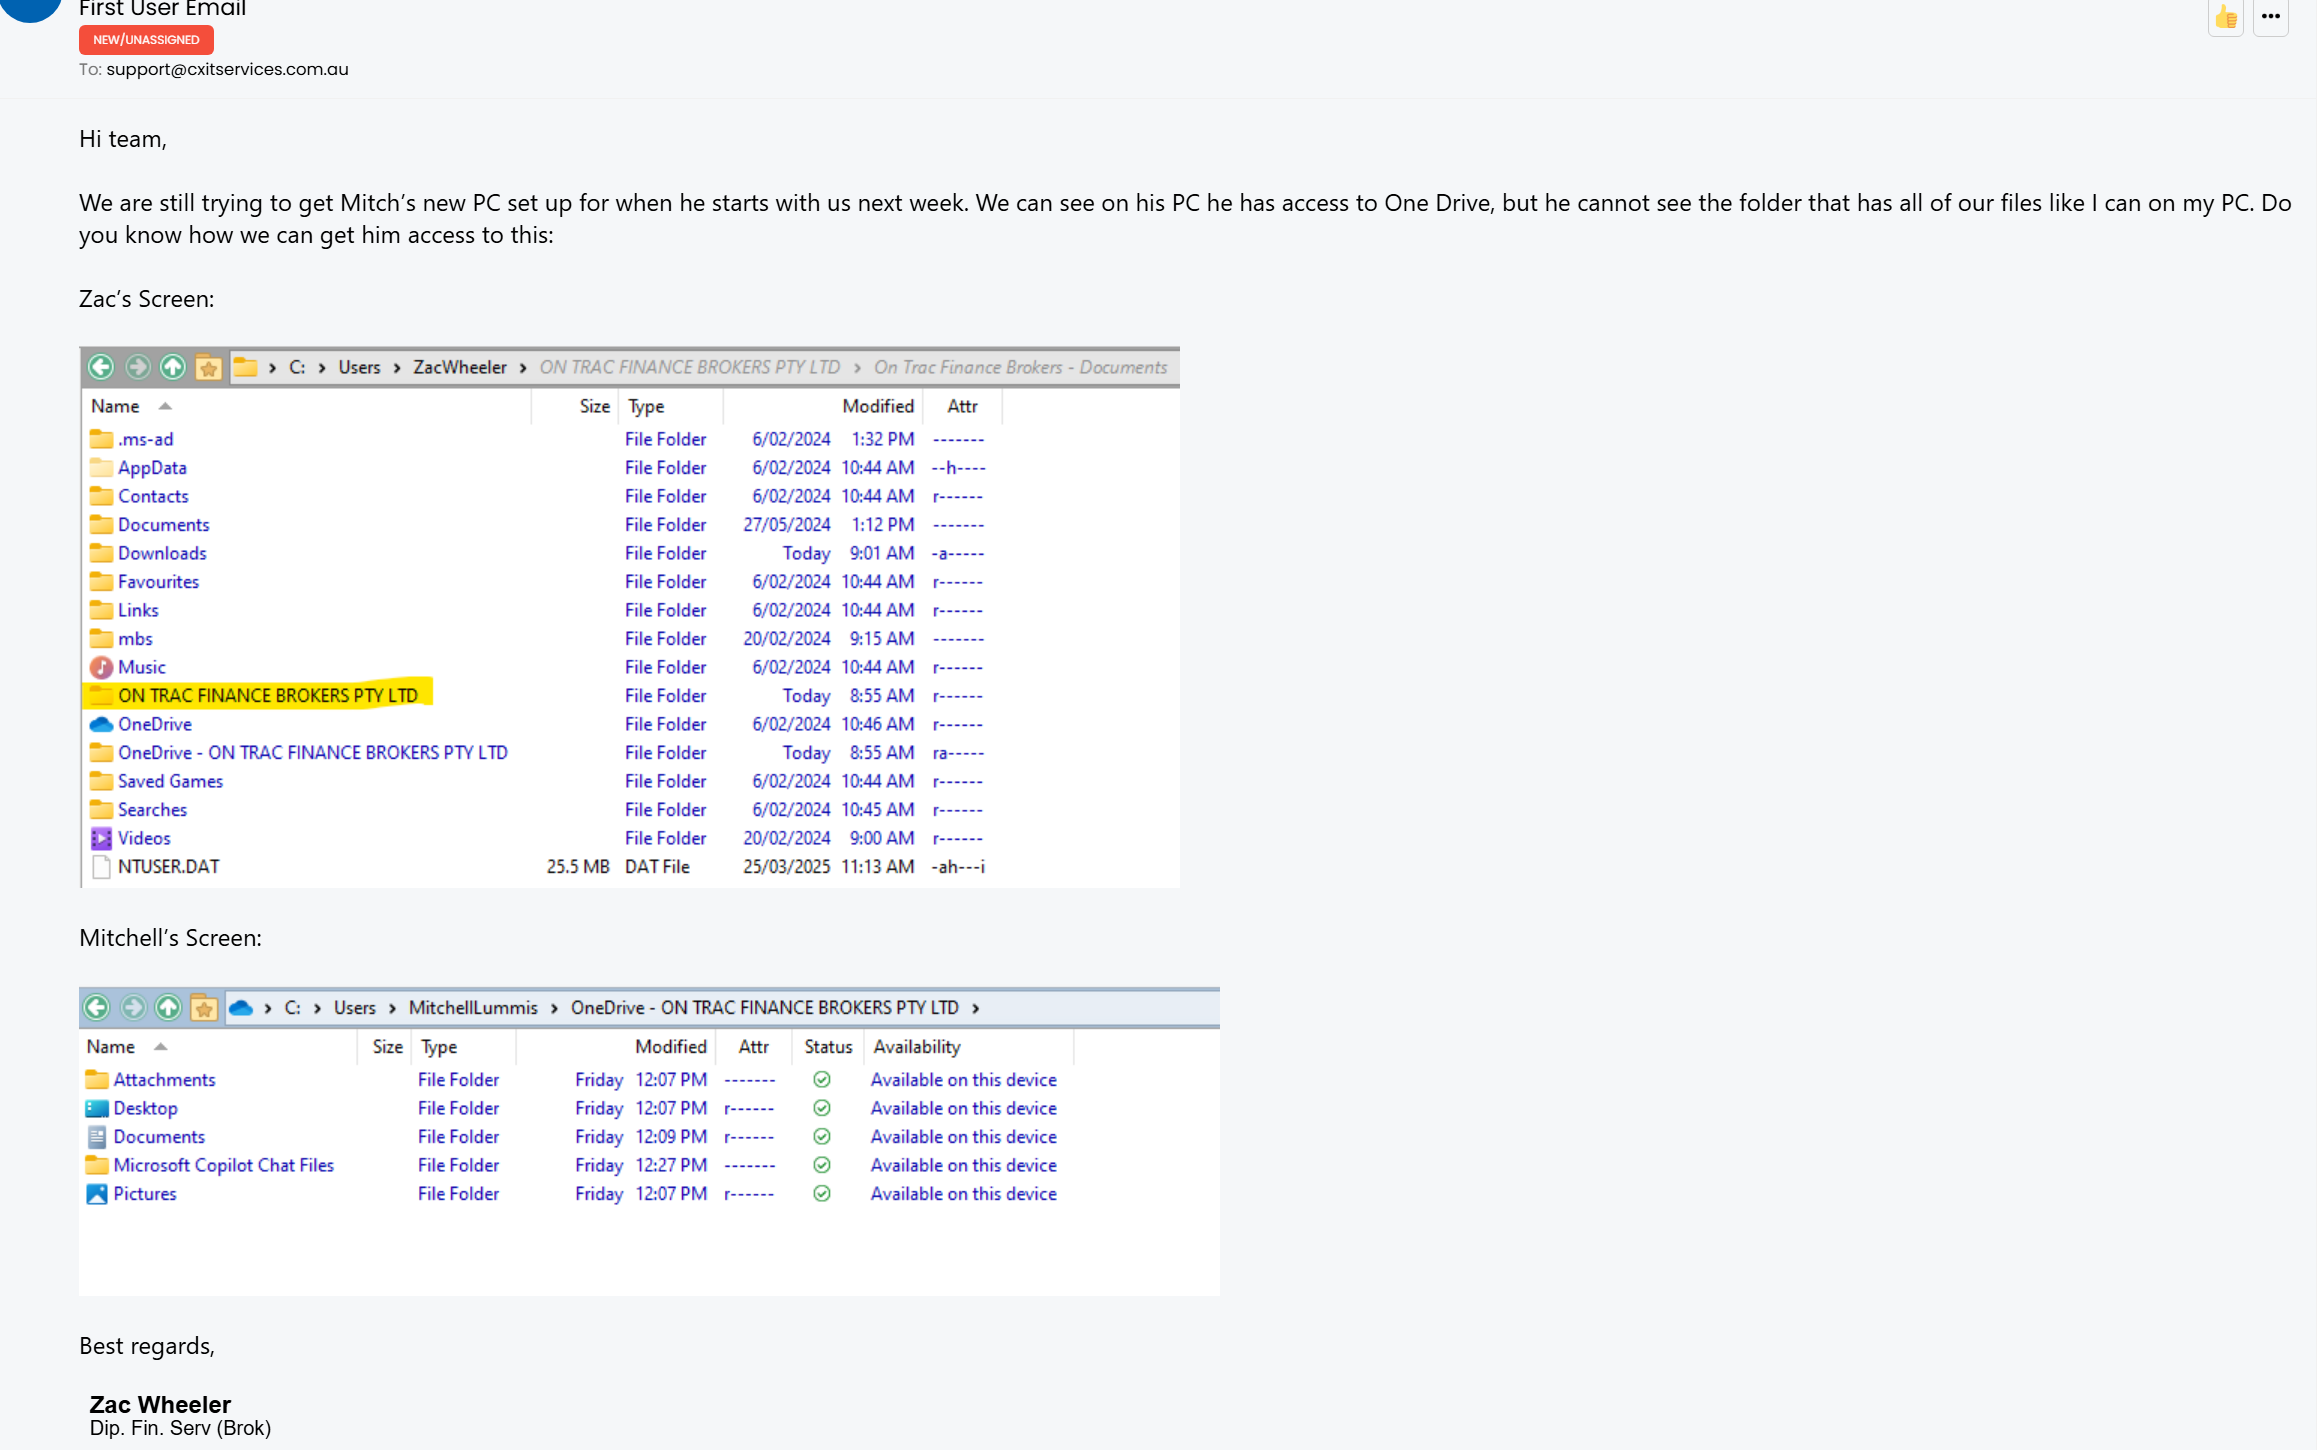Click the sync status checkmark for Attachments
Screen dimensions: 2319x1450
[822, 1079]
